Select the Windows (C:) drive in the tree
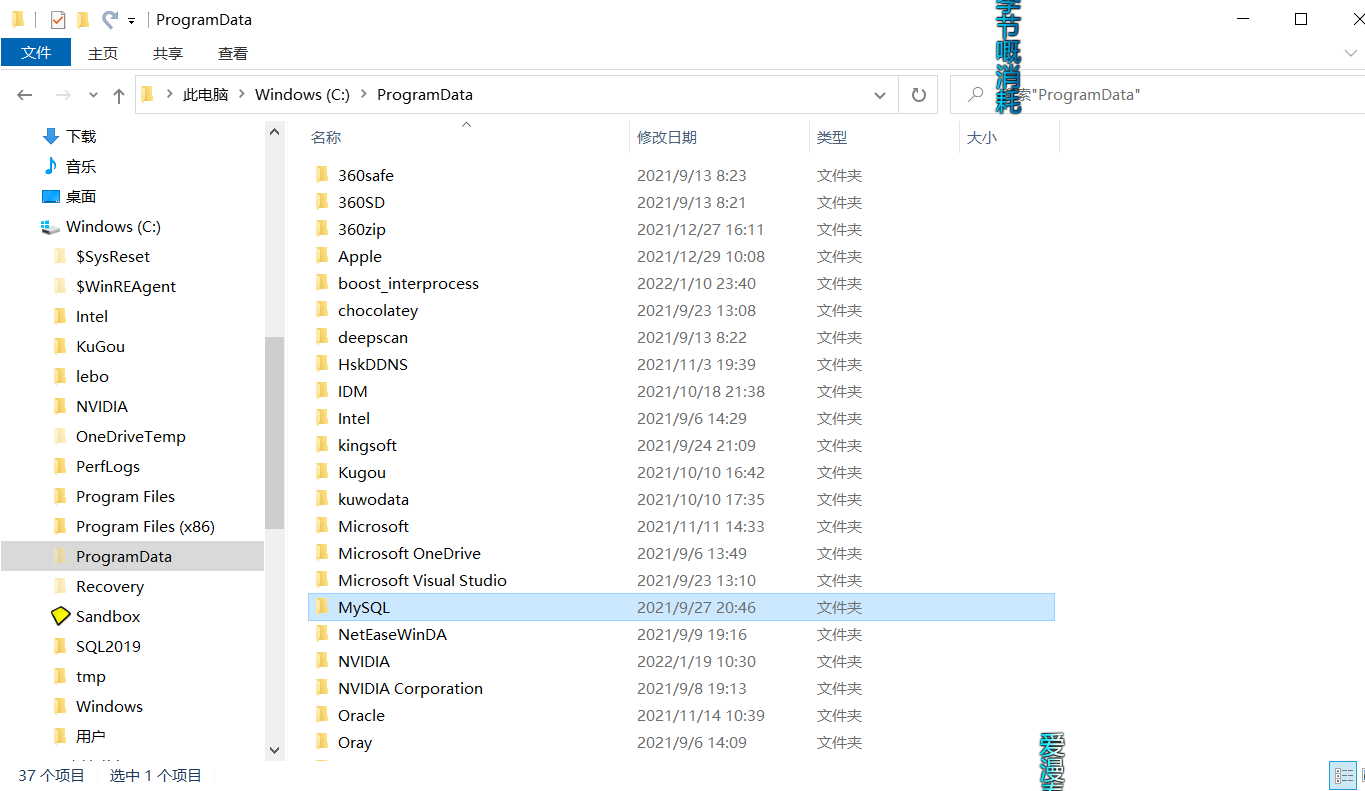Screen dimensions: 1365x791 pos(113,226)
